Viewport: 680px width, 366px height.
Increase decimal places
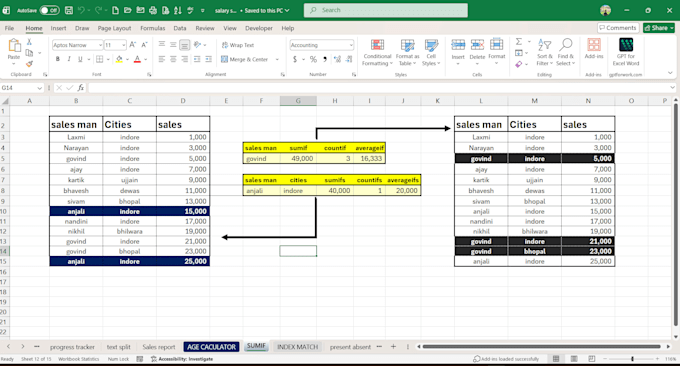click(x=337, y=59)
